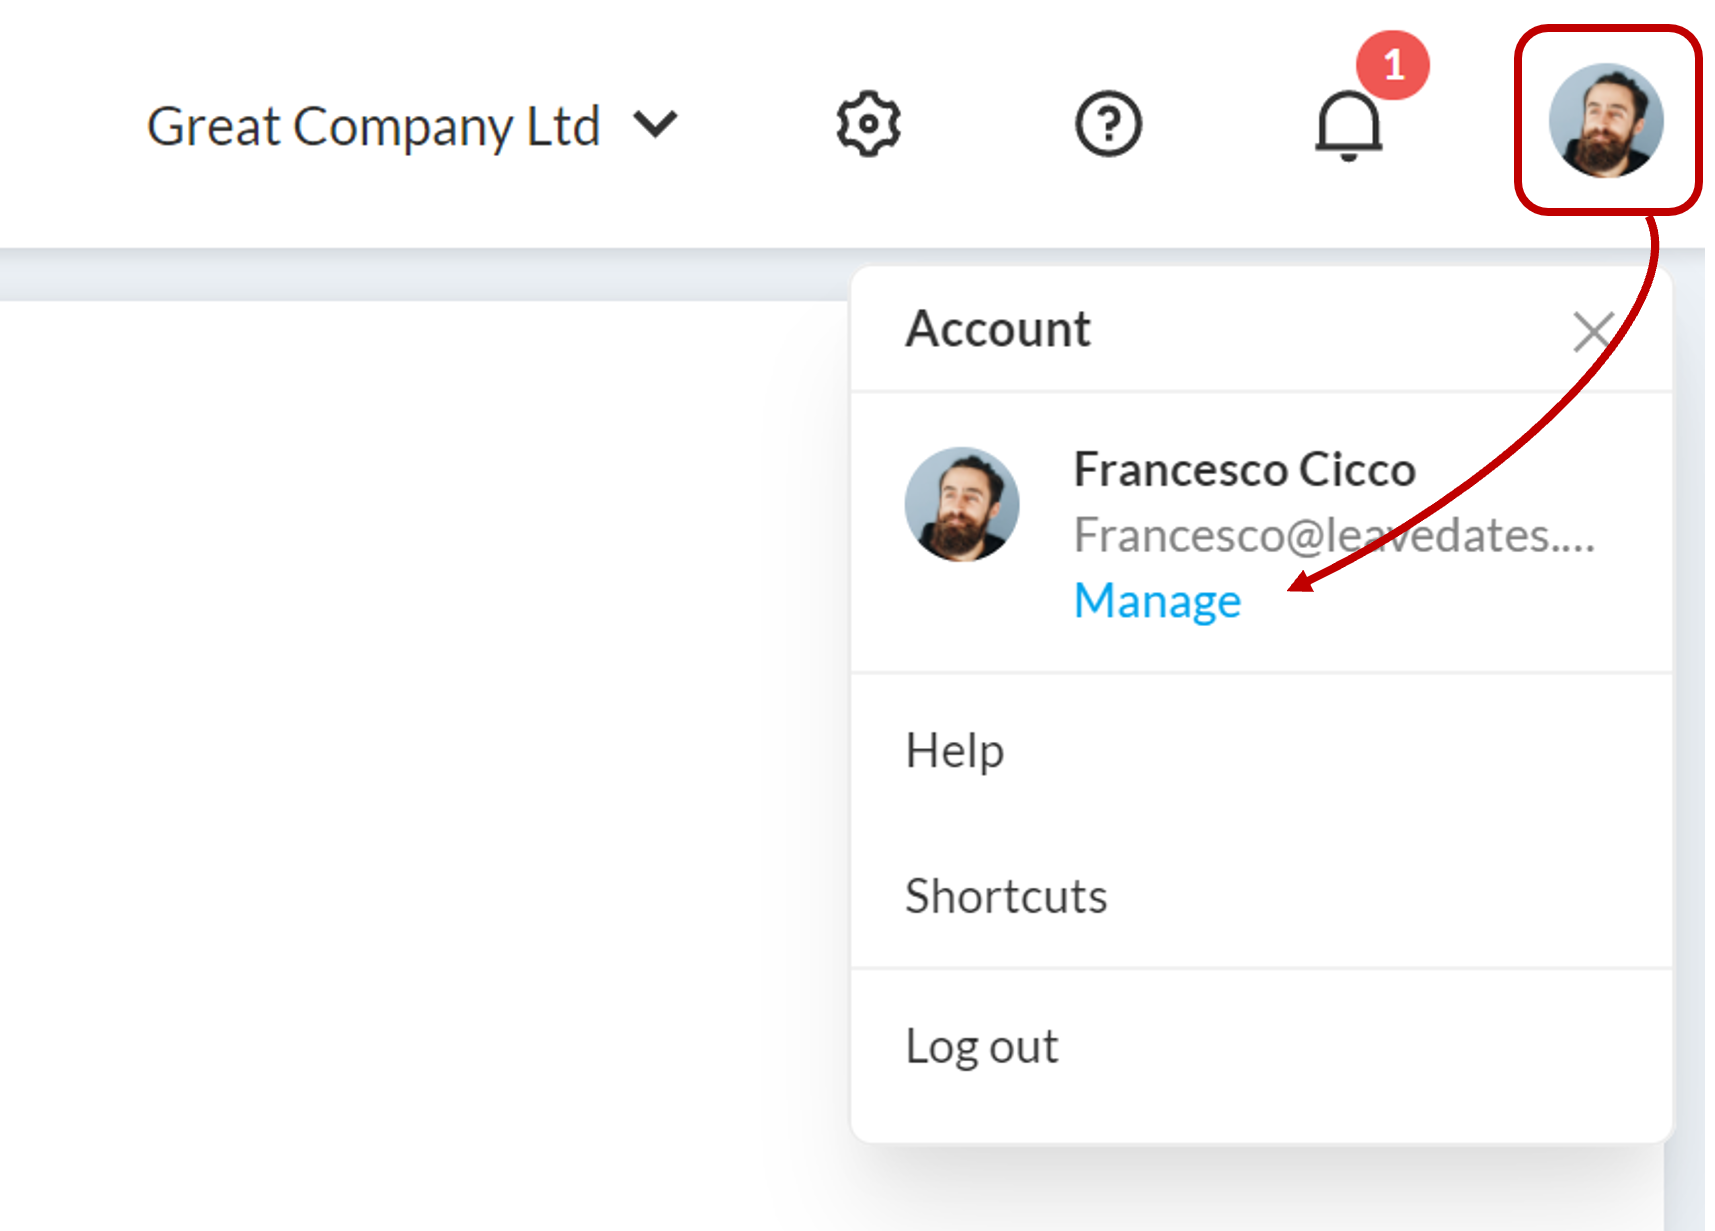
Task: Expand the Great Company Ltd dropdown
Action: tap(413, 126)
